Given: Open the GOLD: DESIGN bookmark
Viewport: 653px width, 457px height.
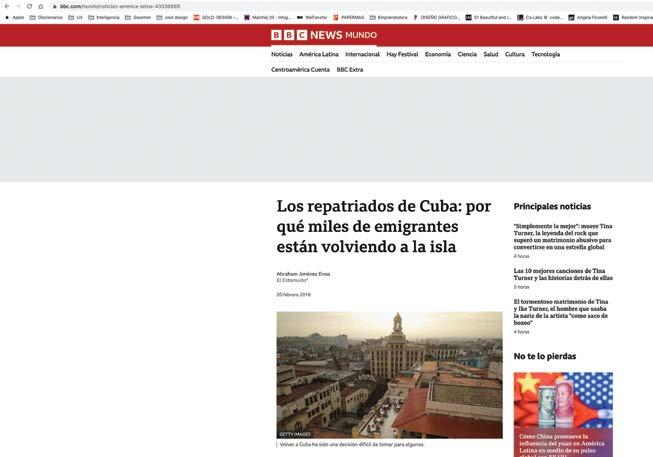Looking at the screenshot, I should [x=216, y=17].
